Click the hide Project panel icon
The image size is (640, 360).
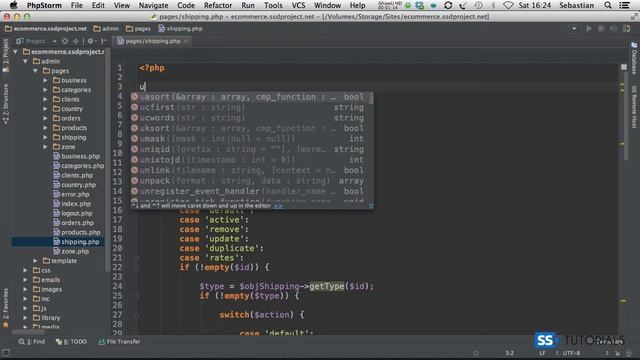point(104,41)
